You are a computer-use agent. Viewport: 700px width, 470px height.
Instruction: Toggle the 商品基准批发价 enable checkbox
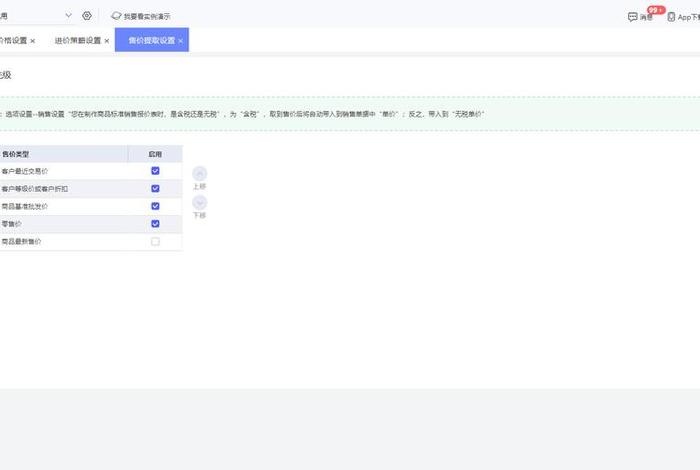pos(155,206)
